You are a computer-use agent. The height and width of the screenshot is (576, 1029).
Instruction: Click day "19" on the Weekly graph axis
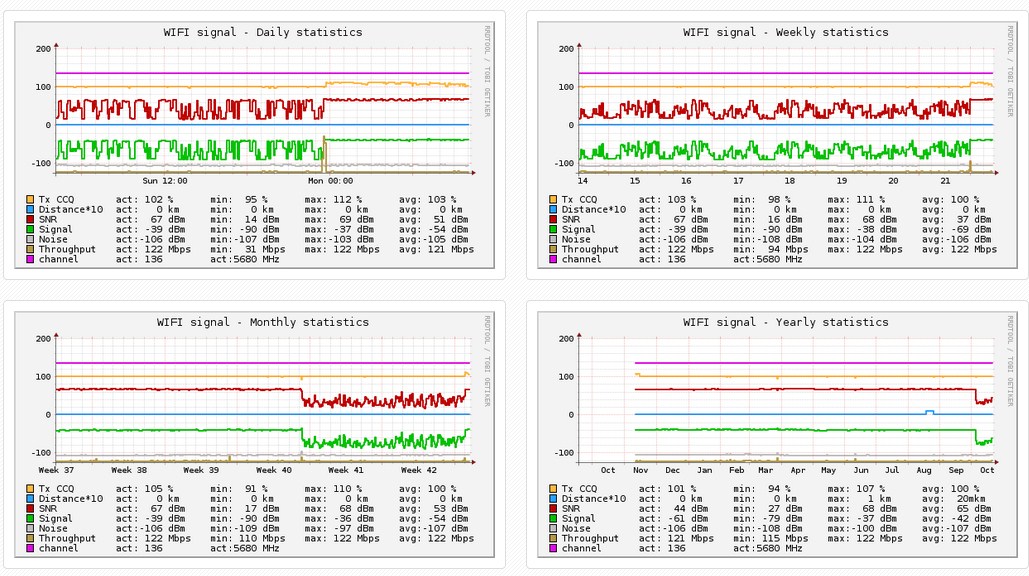841,181
